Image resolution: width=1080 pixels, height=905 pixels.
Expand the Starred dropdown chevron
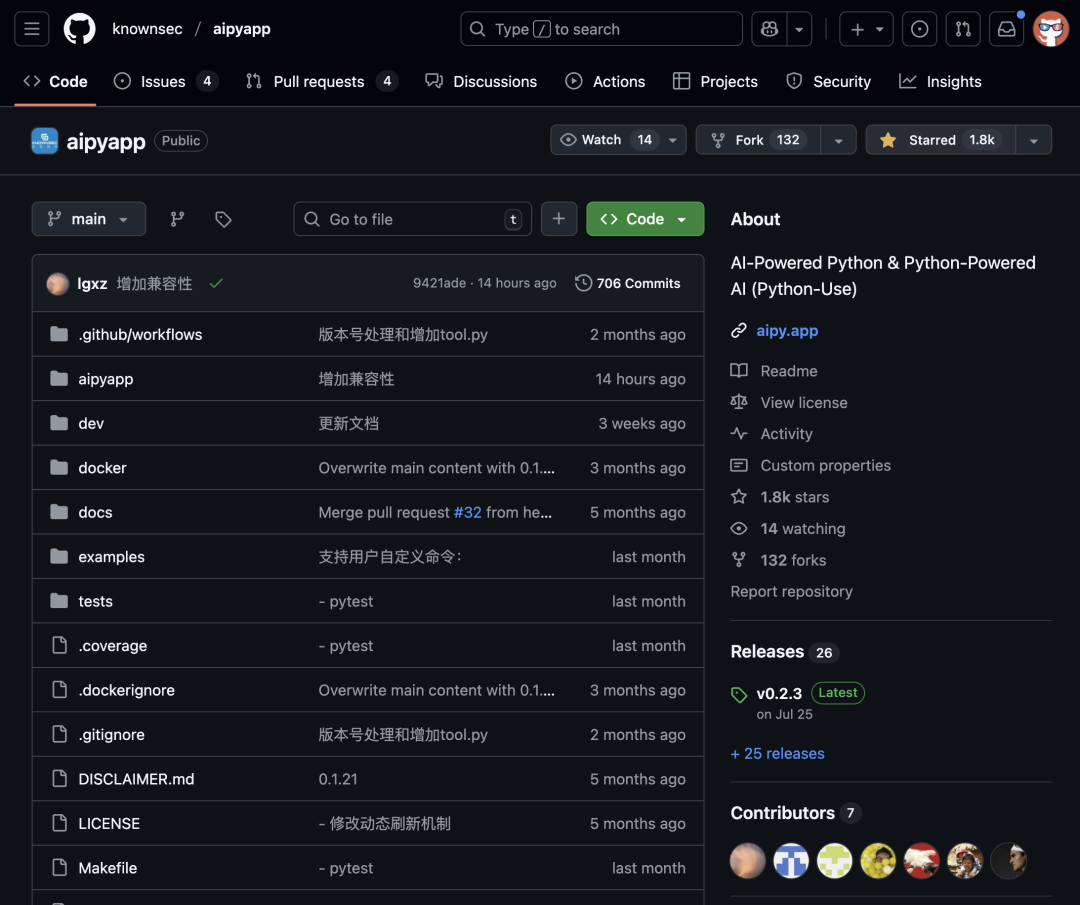[x=1033, y=139]
